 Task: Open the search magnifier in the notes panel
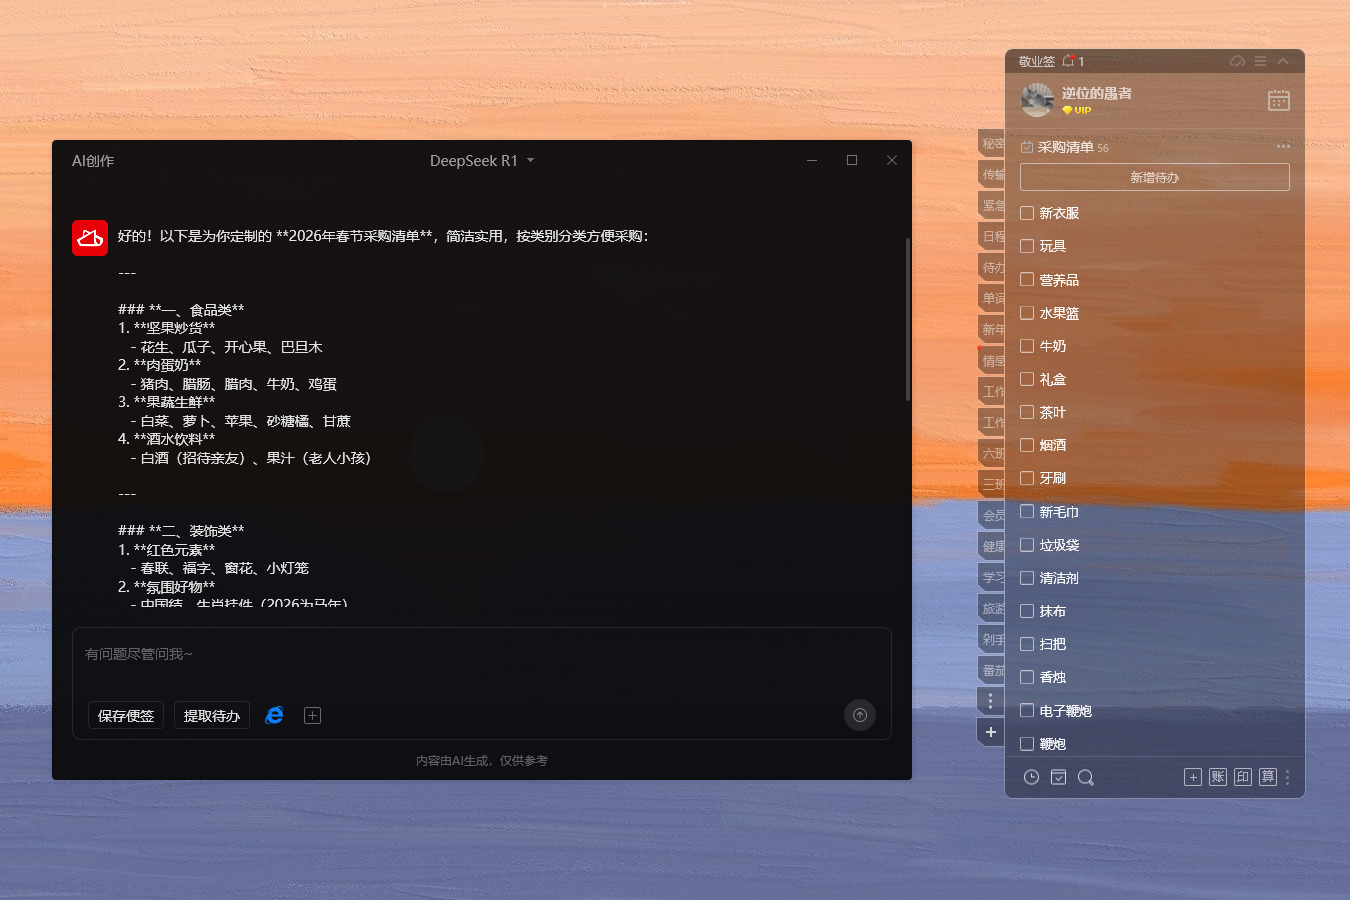tap(1085, 777)
